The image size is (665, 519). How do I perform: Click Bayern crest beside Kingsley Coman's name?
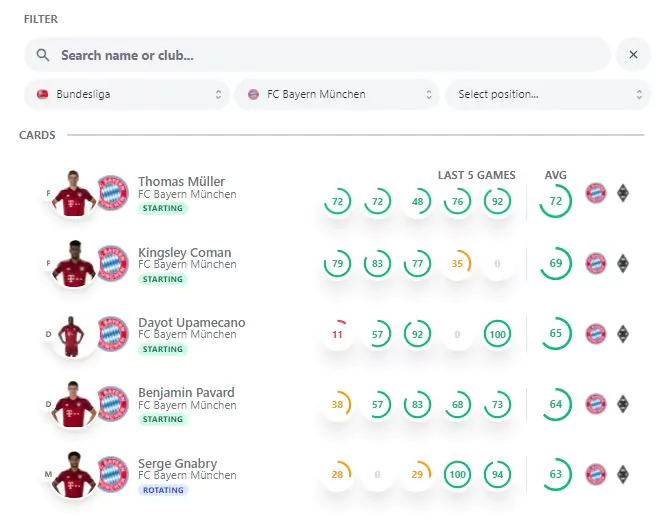click(x=112, y=263)
